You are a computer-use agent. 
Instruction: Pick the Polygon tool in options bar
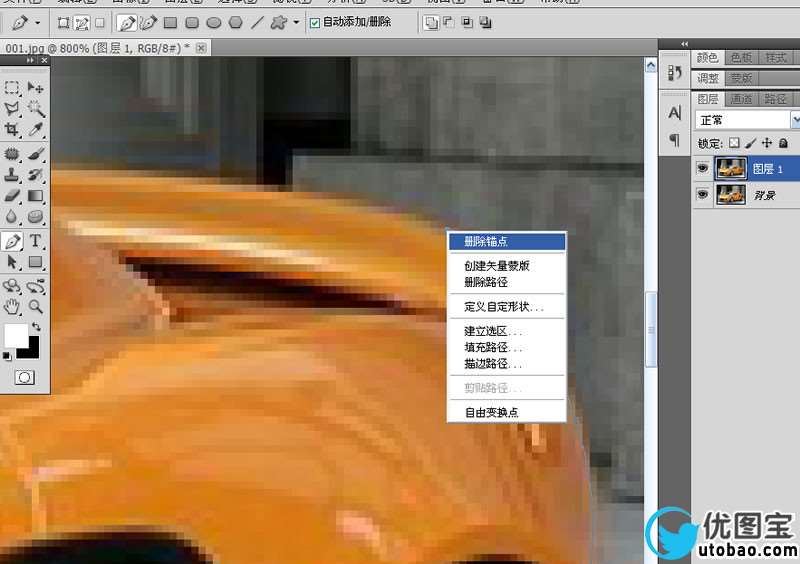[235, 22]
